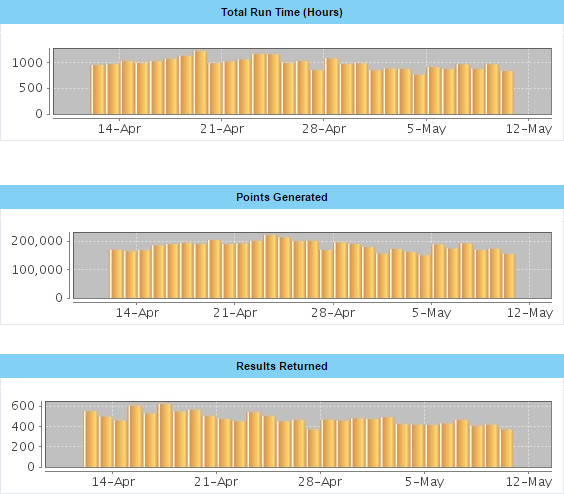
Task: Select the first bar in Total Run Time chart
Action: [x=98, y=90]
